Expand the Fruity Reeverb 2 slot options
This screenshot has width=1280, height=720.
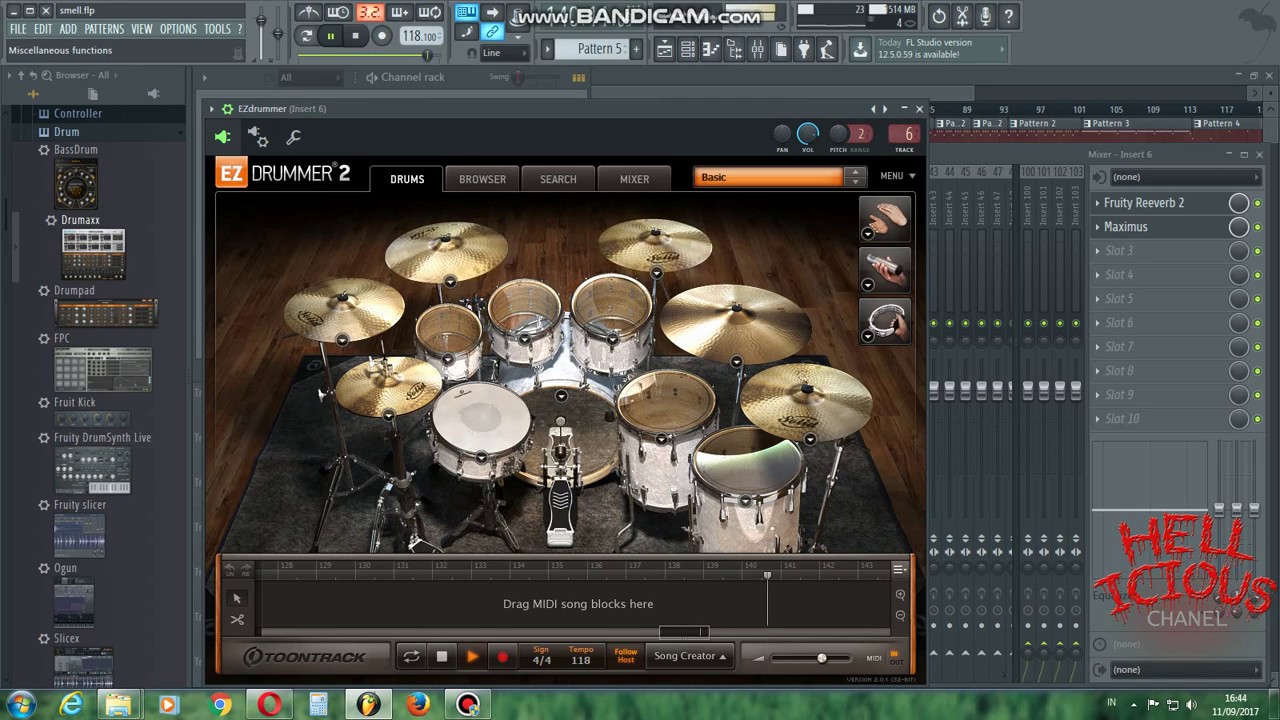pos(1097,203)
